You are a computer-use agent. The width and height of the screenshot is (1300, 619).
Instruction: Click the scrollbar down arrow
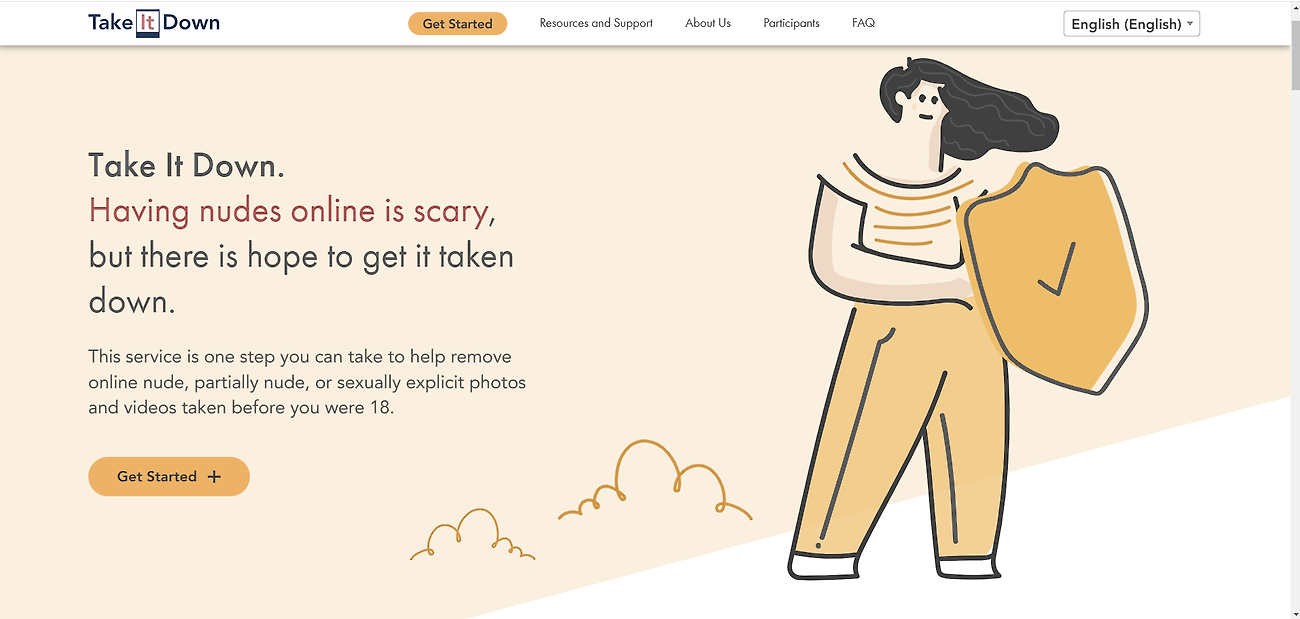pos(1295,613)
